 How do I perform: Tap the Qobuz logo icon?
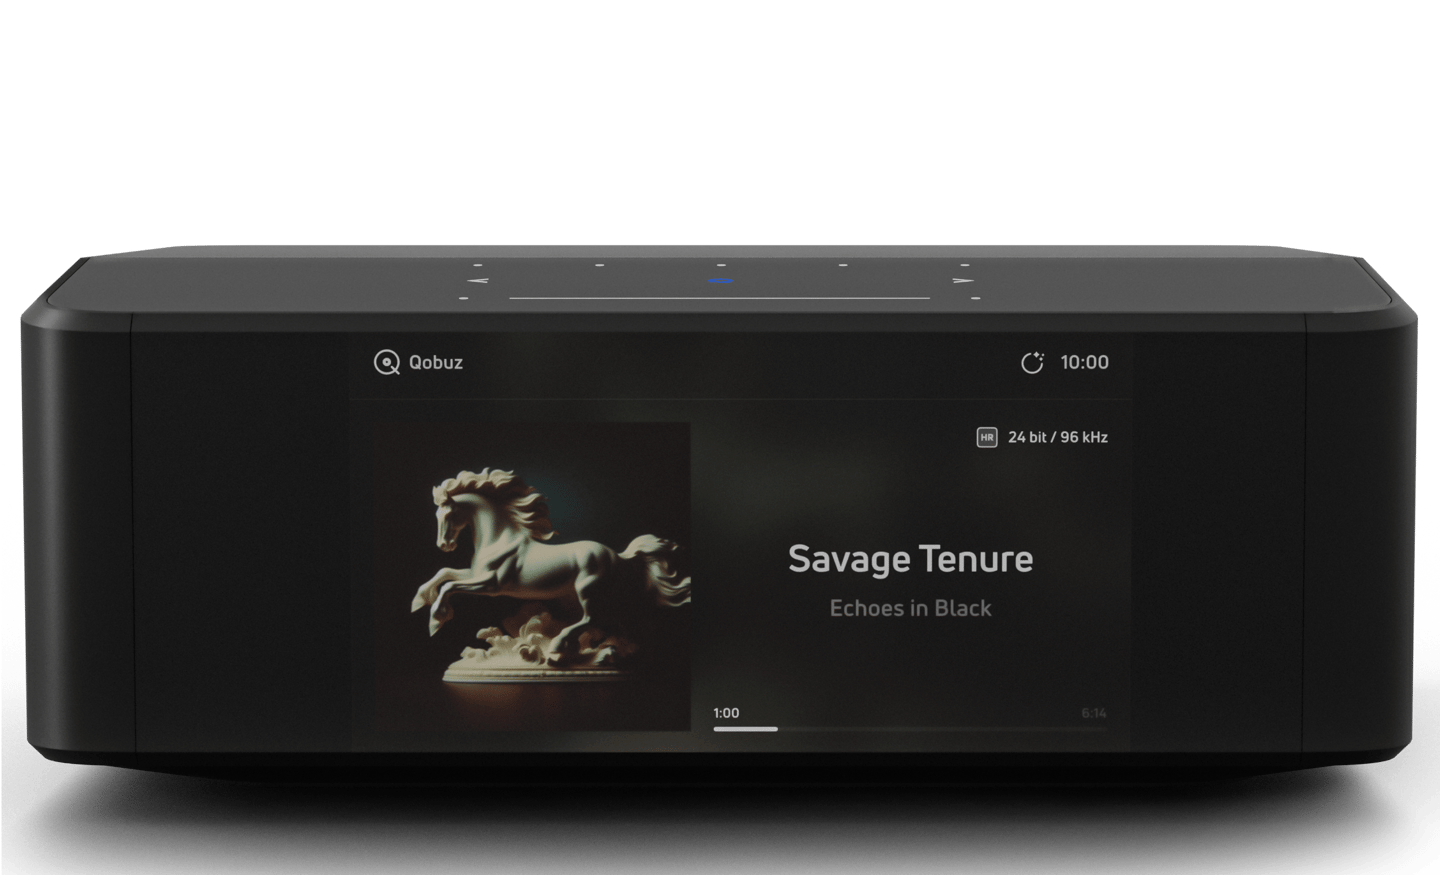[x=387, y=362]
